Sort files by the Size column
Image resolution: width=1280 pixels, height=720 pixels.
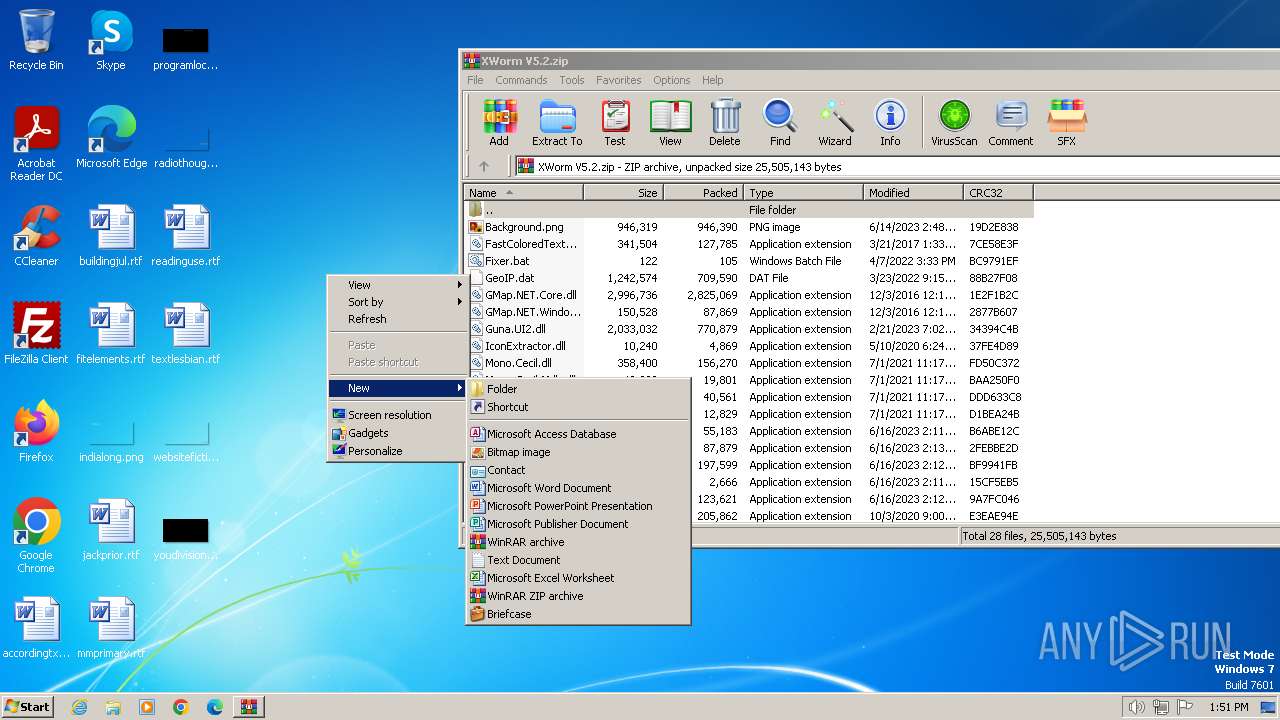pyautogui.click(x=623, y=193)
